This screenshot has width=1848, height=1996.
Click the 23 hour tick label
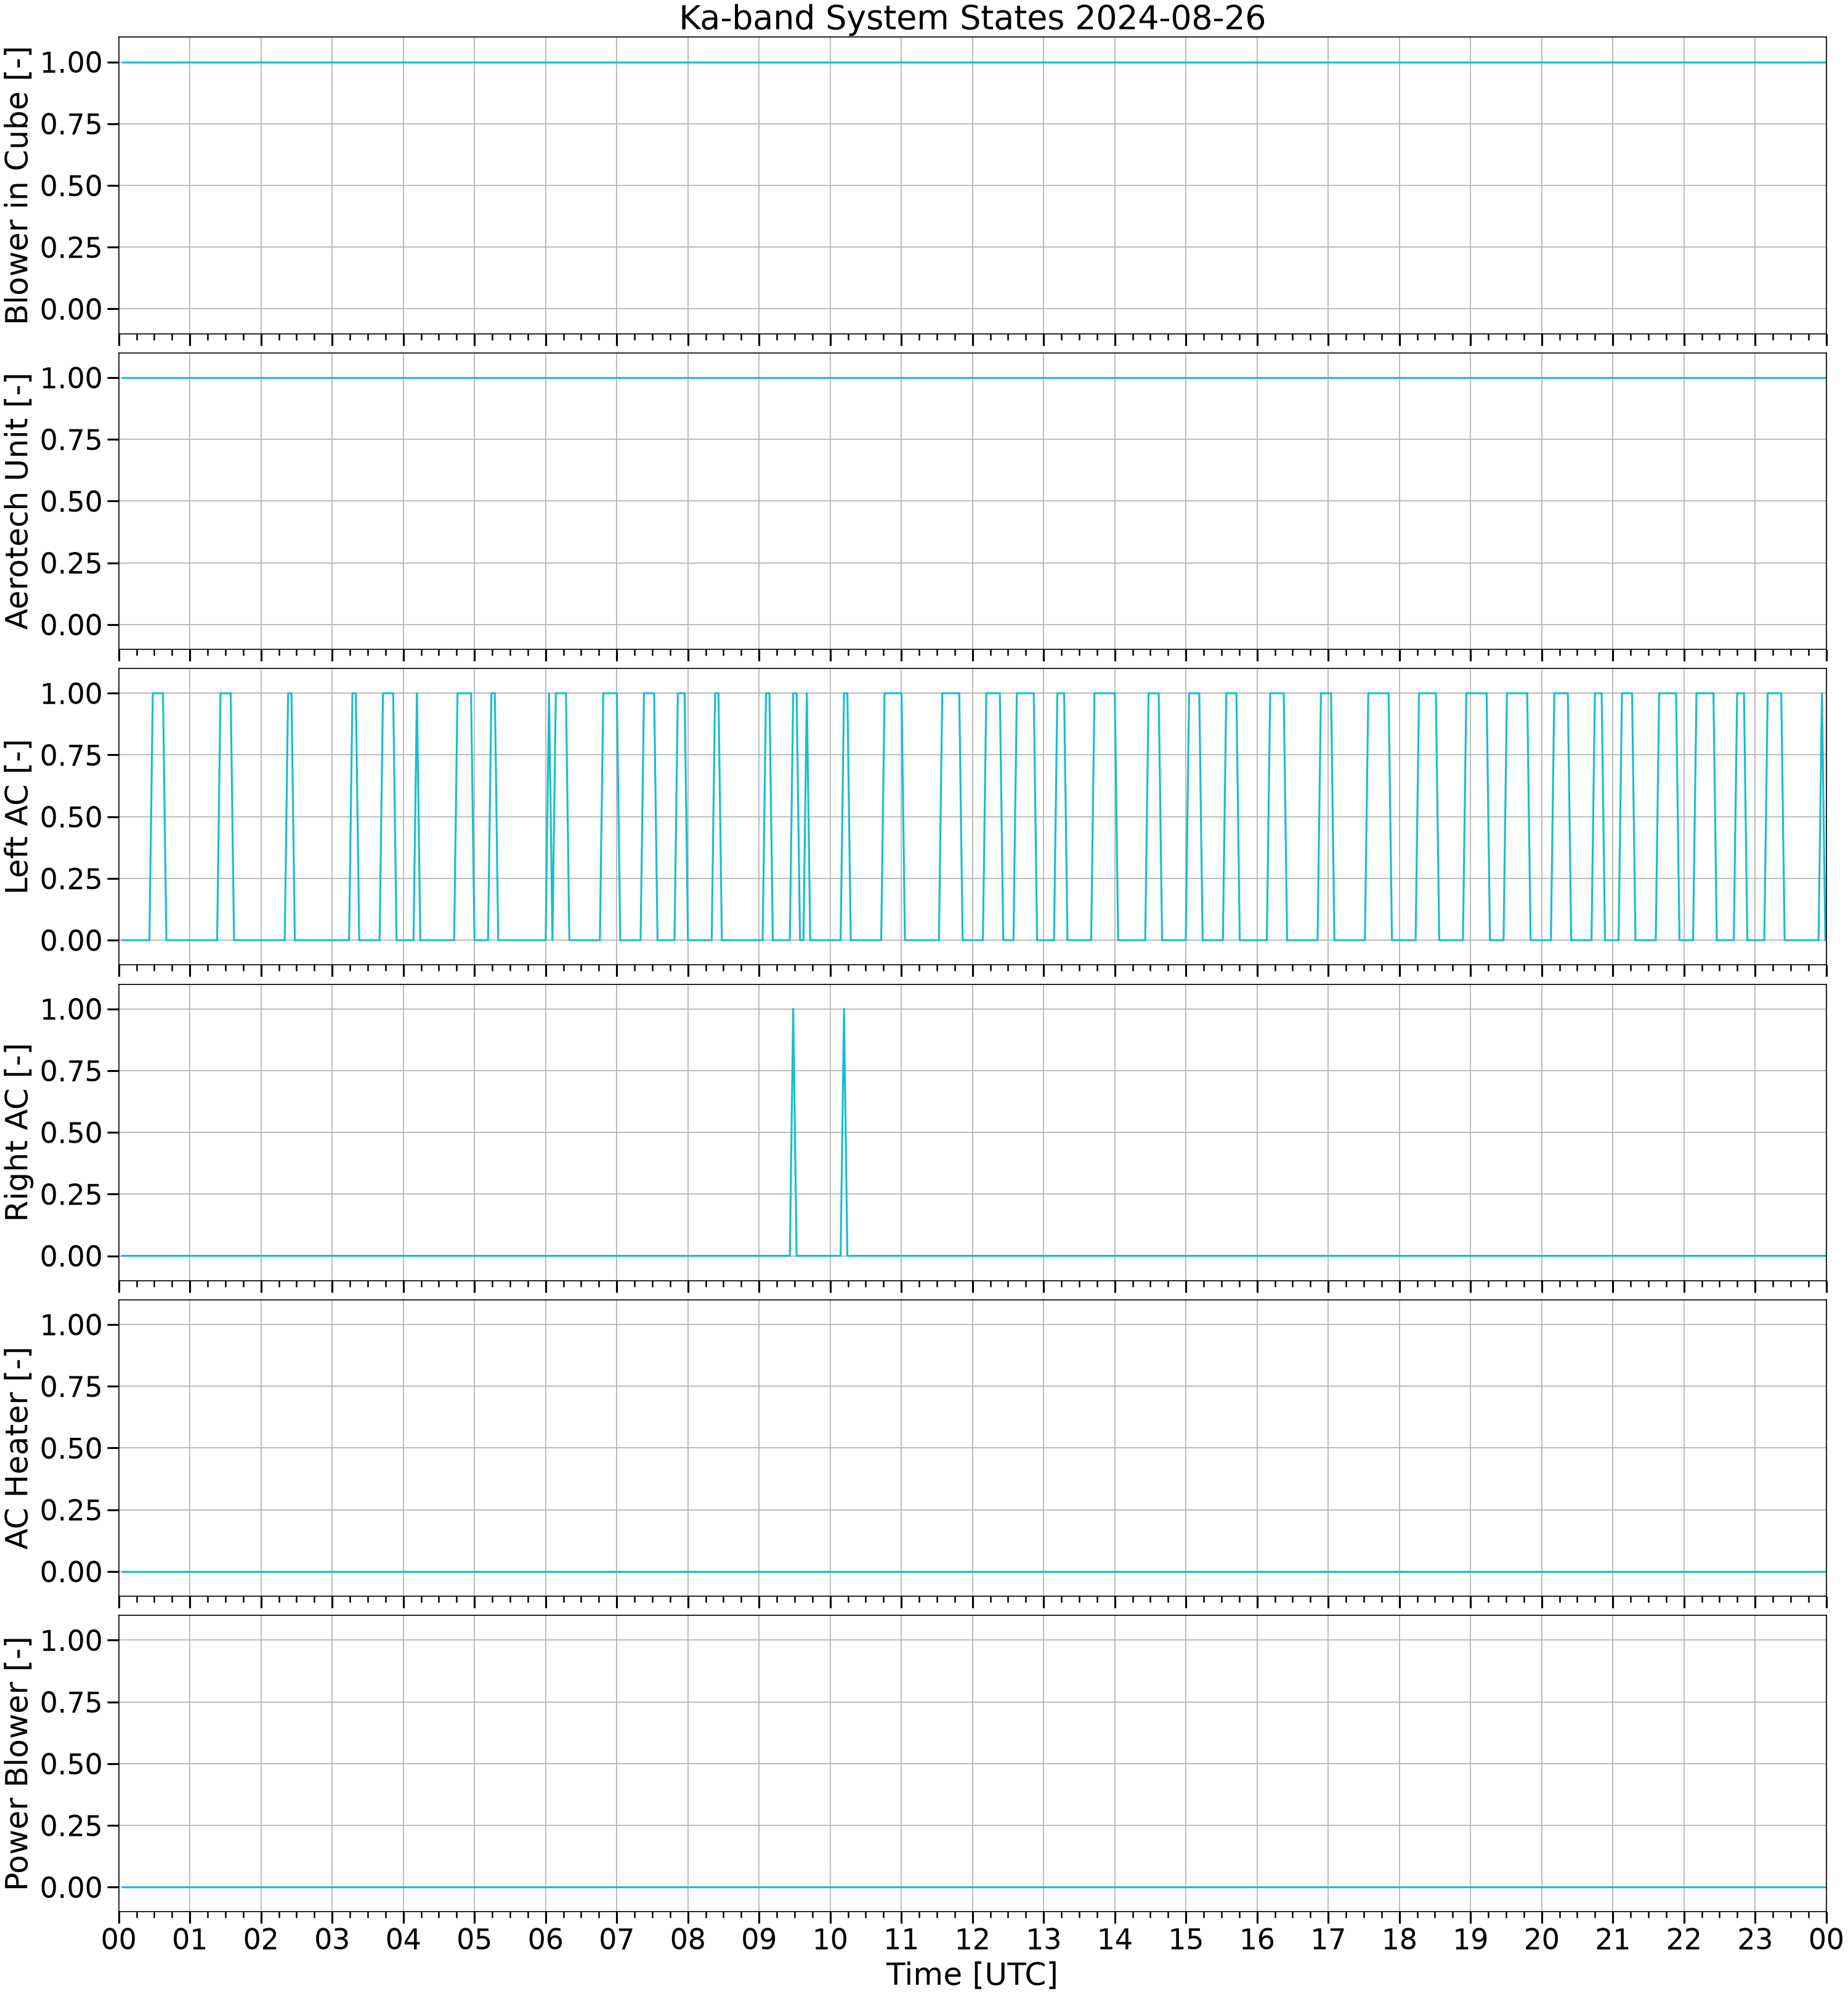point(1755,1939)
